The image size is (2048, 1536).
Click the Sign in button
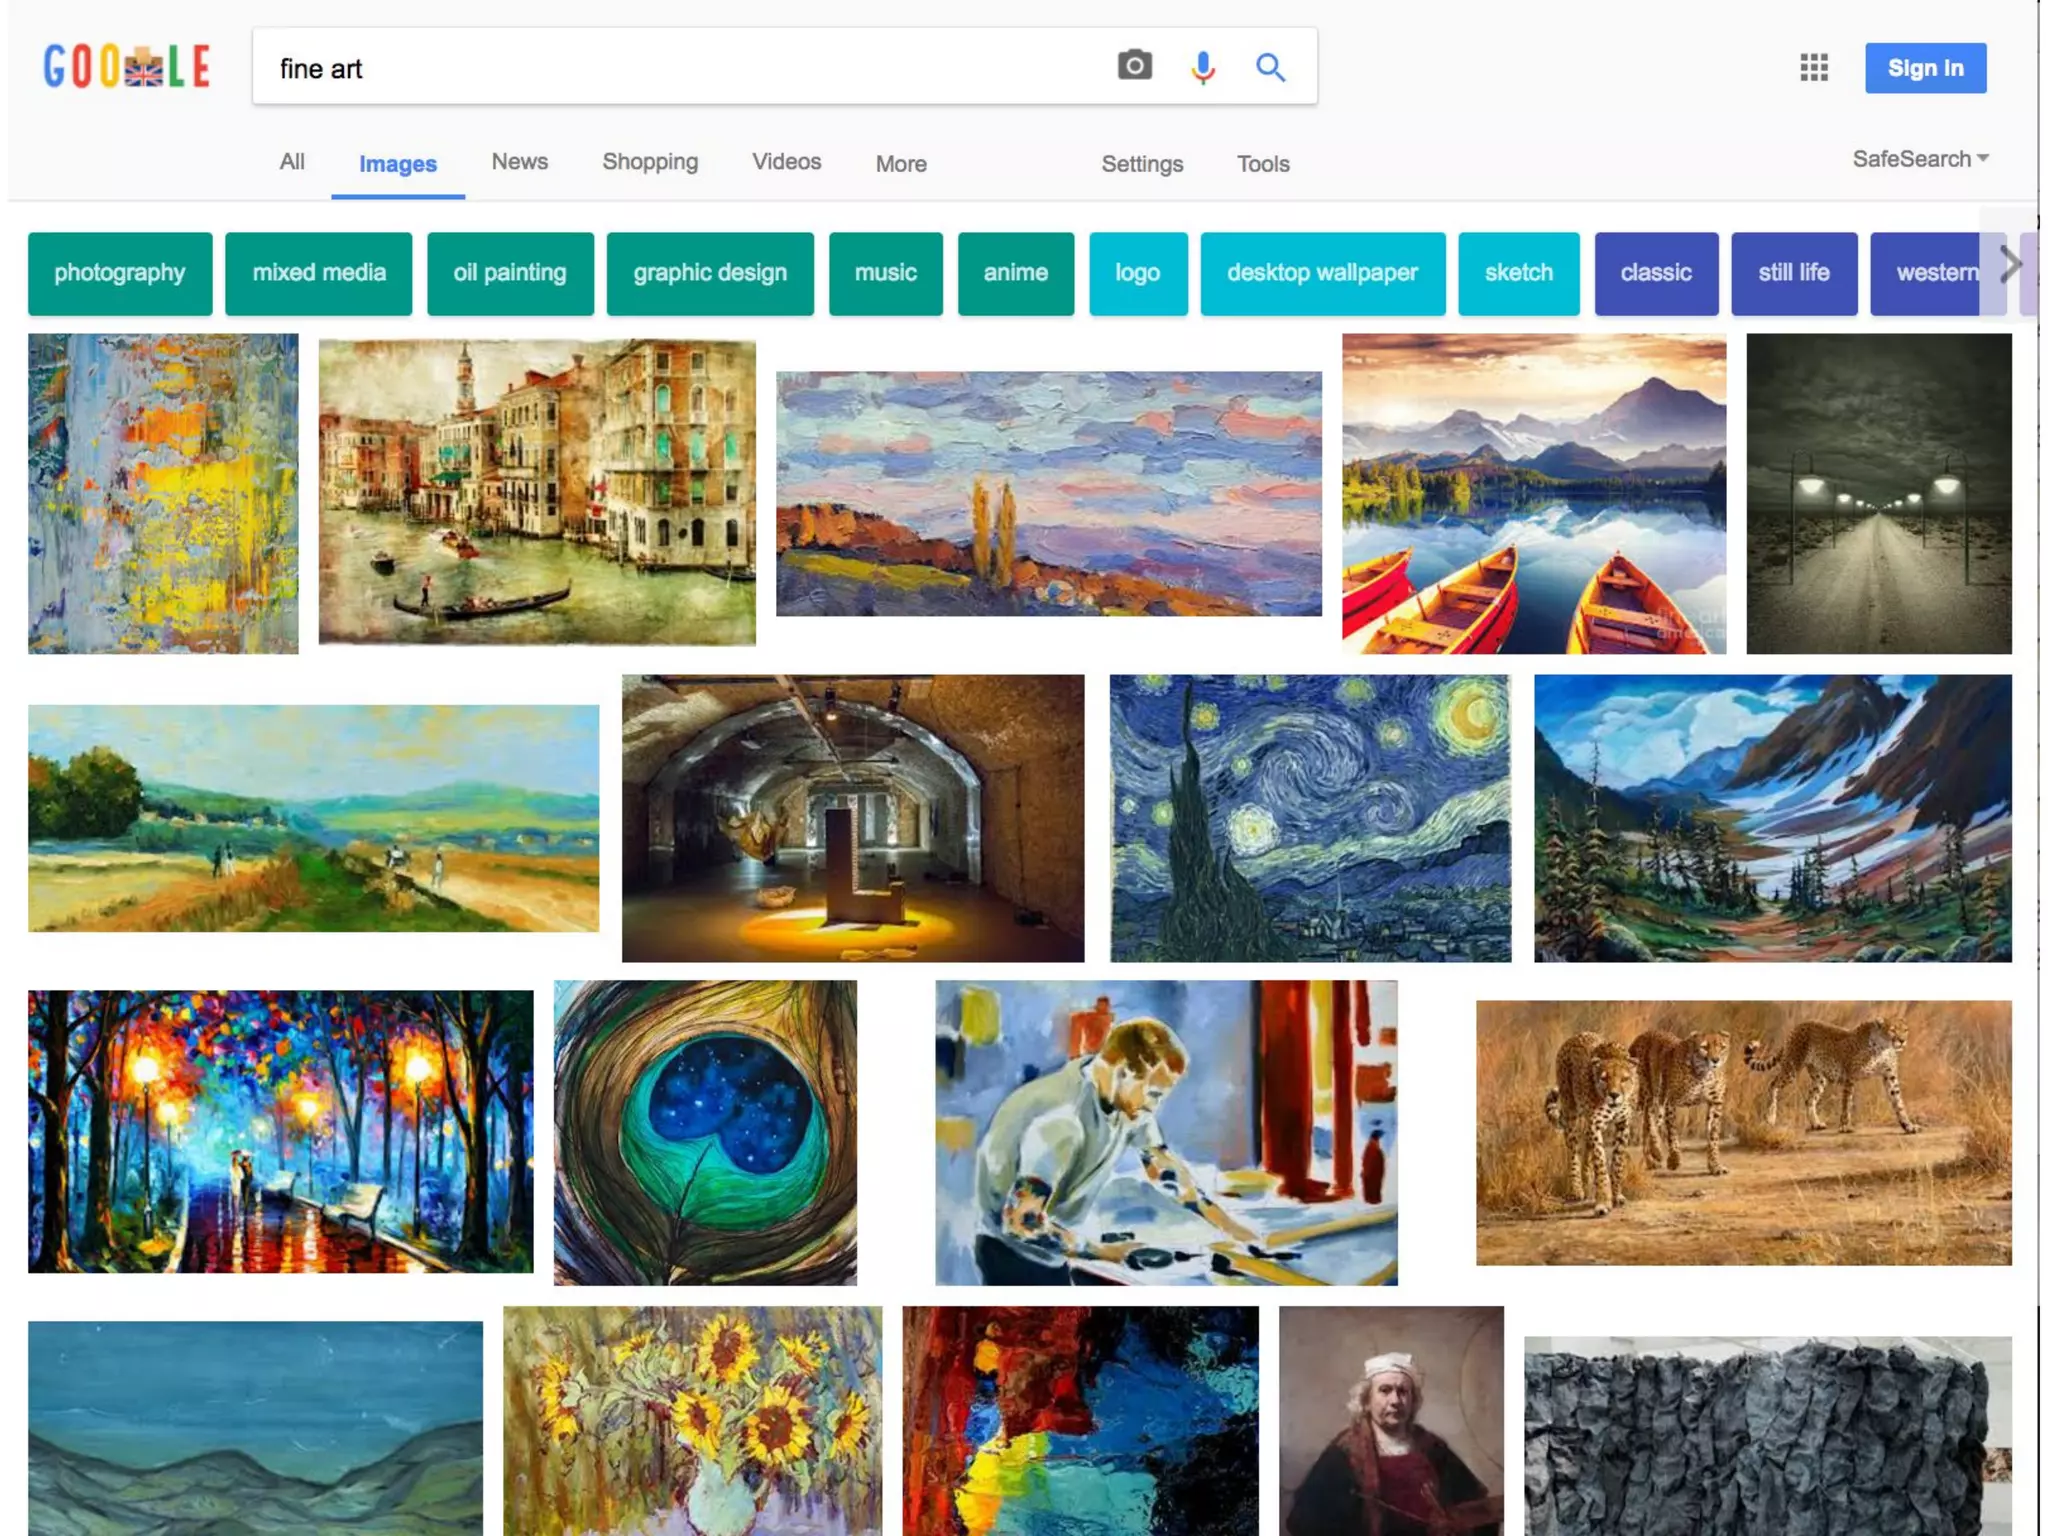tap(1924, 68)
